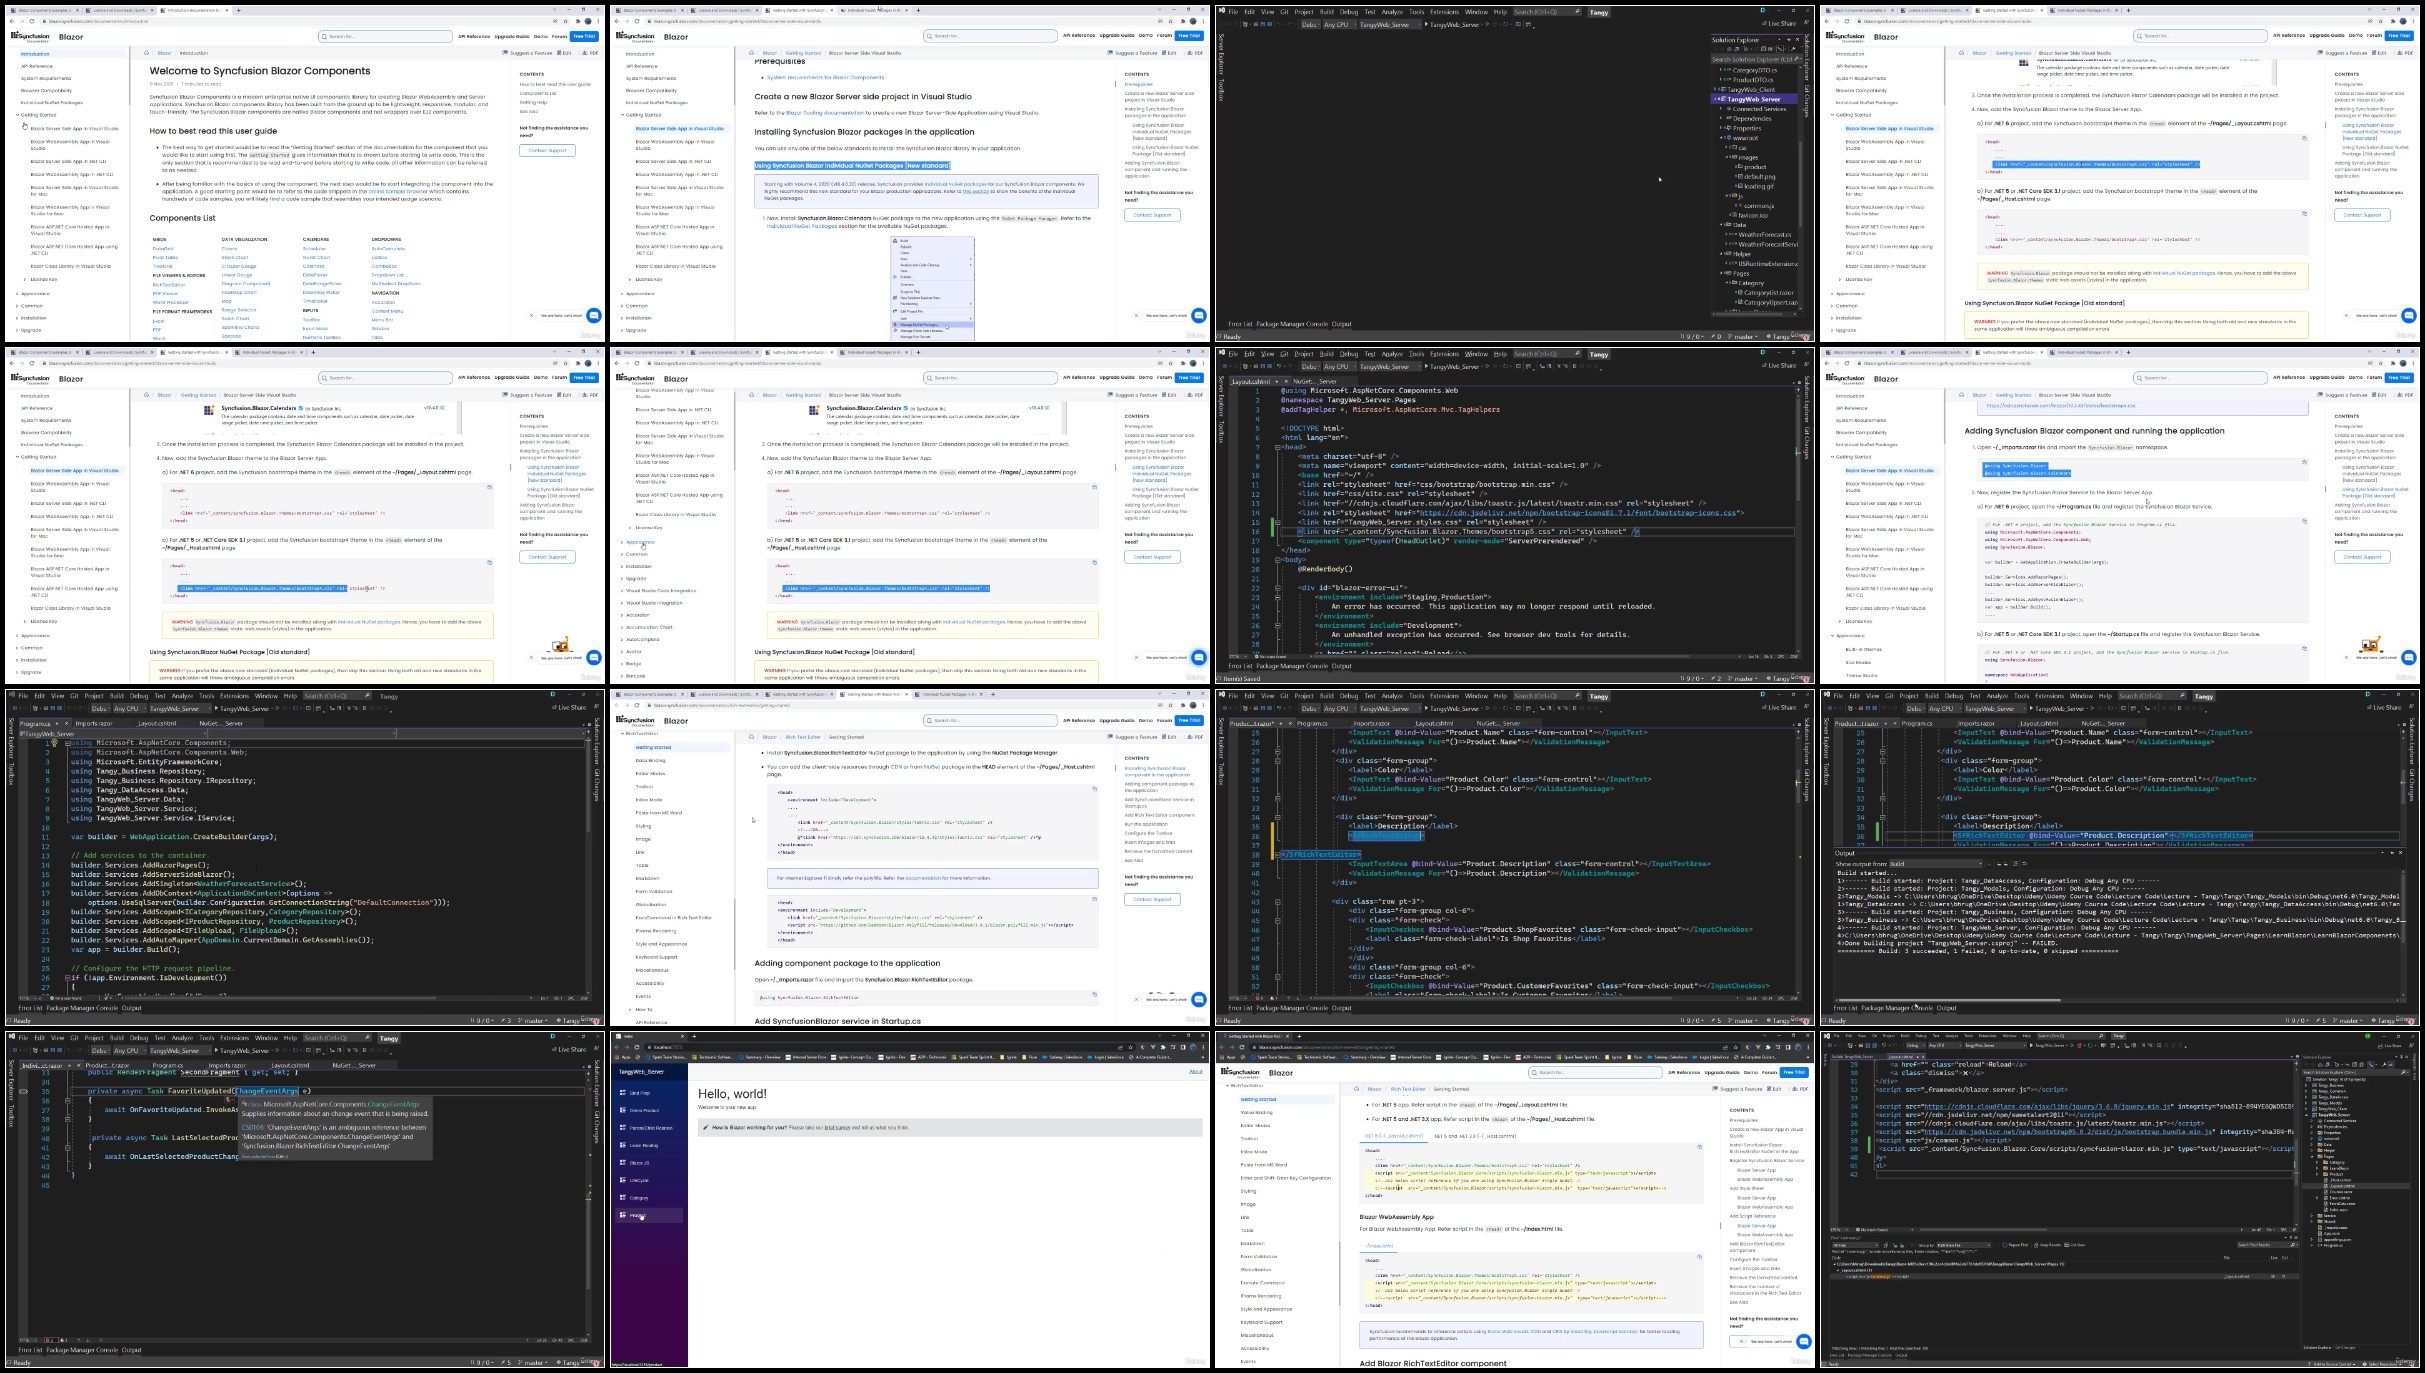Viewport: 2425px width, 1373px height.
Task: Click the Output panel's horizontal scrollbar under the build log
Action: click(x=2115, y=999)
